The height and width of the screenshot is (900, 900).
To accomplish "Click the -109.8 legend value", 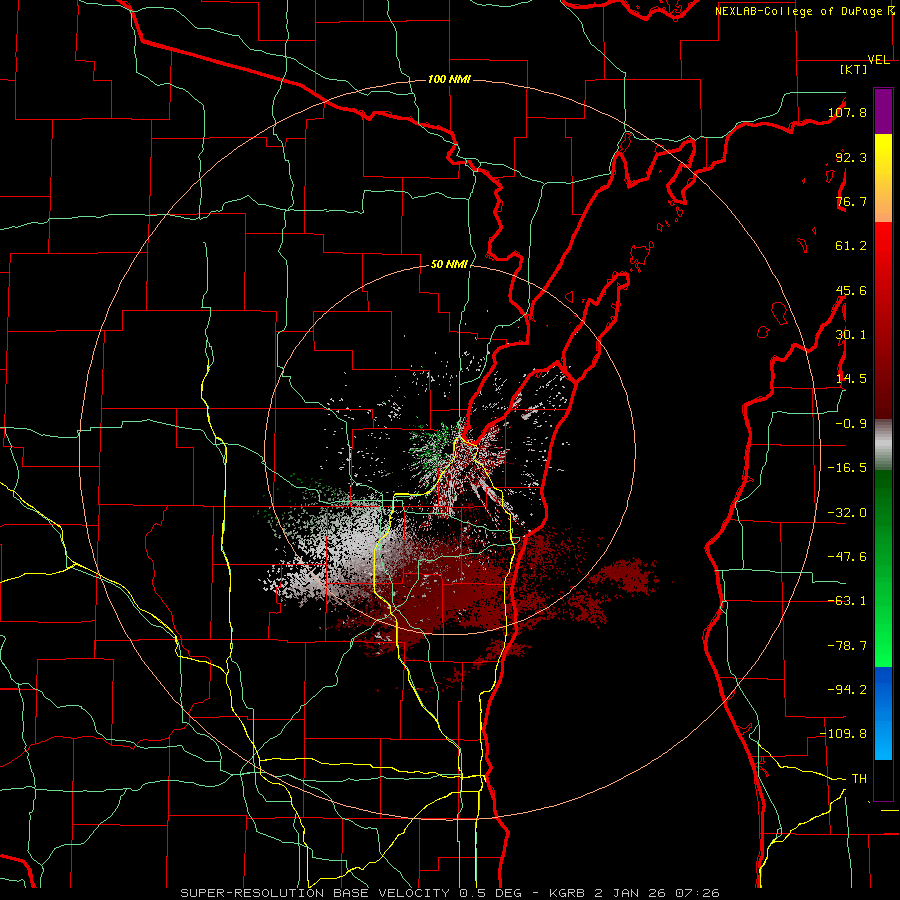I will click(x=843, y=734).
